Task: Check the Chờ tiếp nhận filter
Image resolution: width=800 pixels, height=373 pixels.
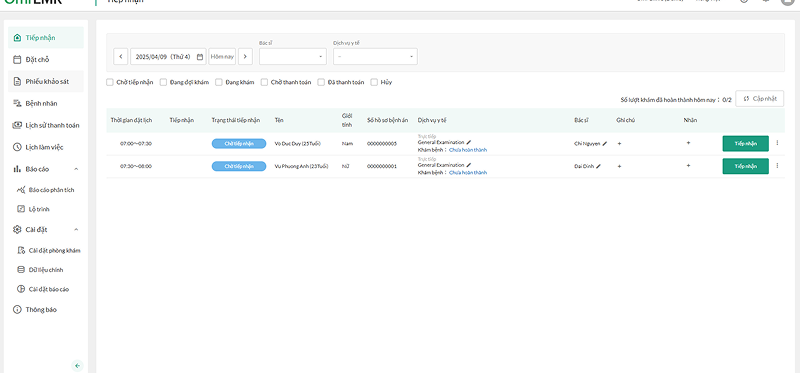Action: click(x=110, y=82)
